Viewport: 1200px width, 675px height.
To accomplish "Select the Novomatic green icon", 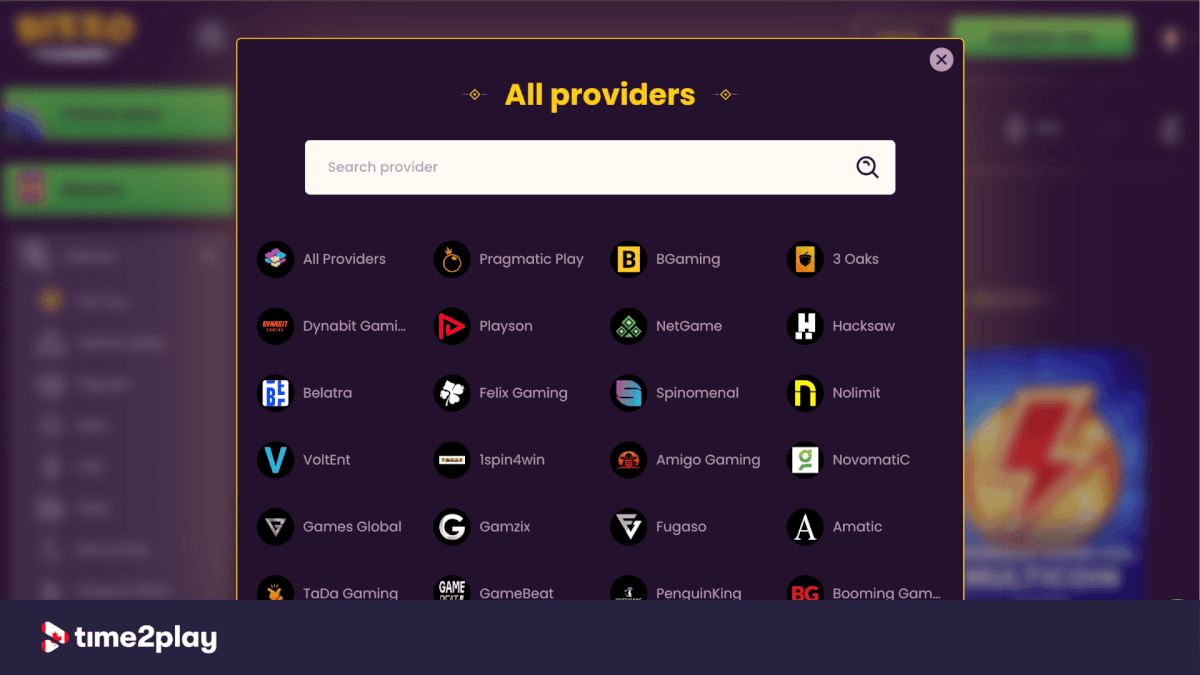I will tap(805, 460).
